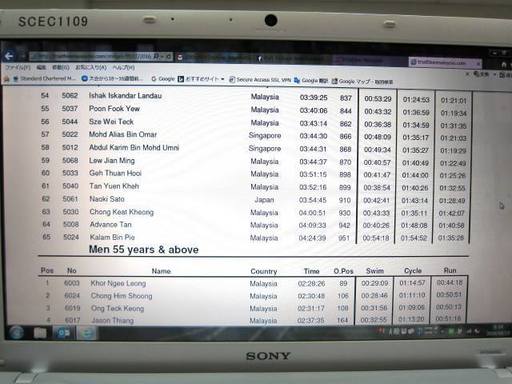Open the お気に入り menu
Screen dimensions: 512x384
tap(91, 67)
